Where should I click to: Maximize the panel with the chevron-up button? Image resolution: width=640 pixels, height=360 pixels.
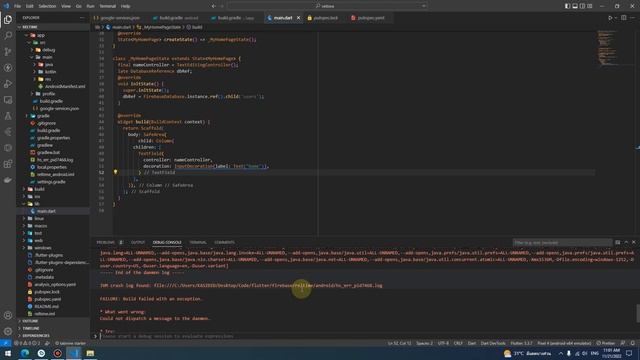pyautogui.click(x=626, y=242)
